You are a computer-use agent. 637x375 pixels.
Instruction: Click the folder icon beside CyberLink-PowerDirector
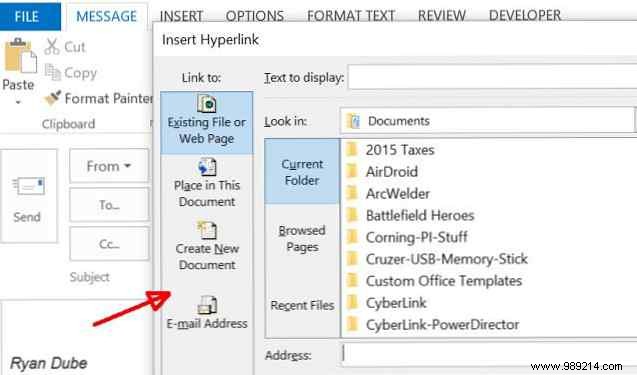[x=351, y=324]
